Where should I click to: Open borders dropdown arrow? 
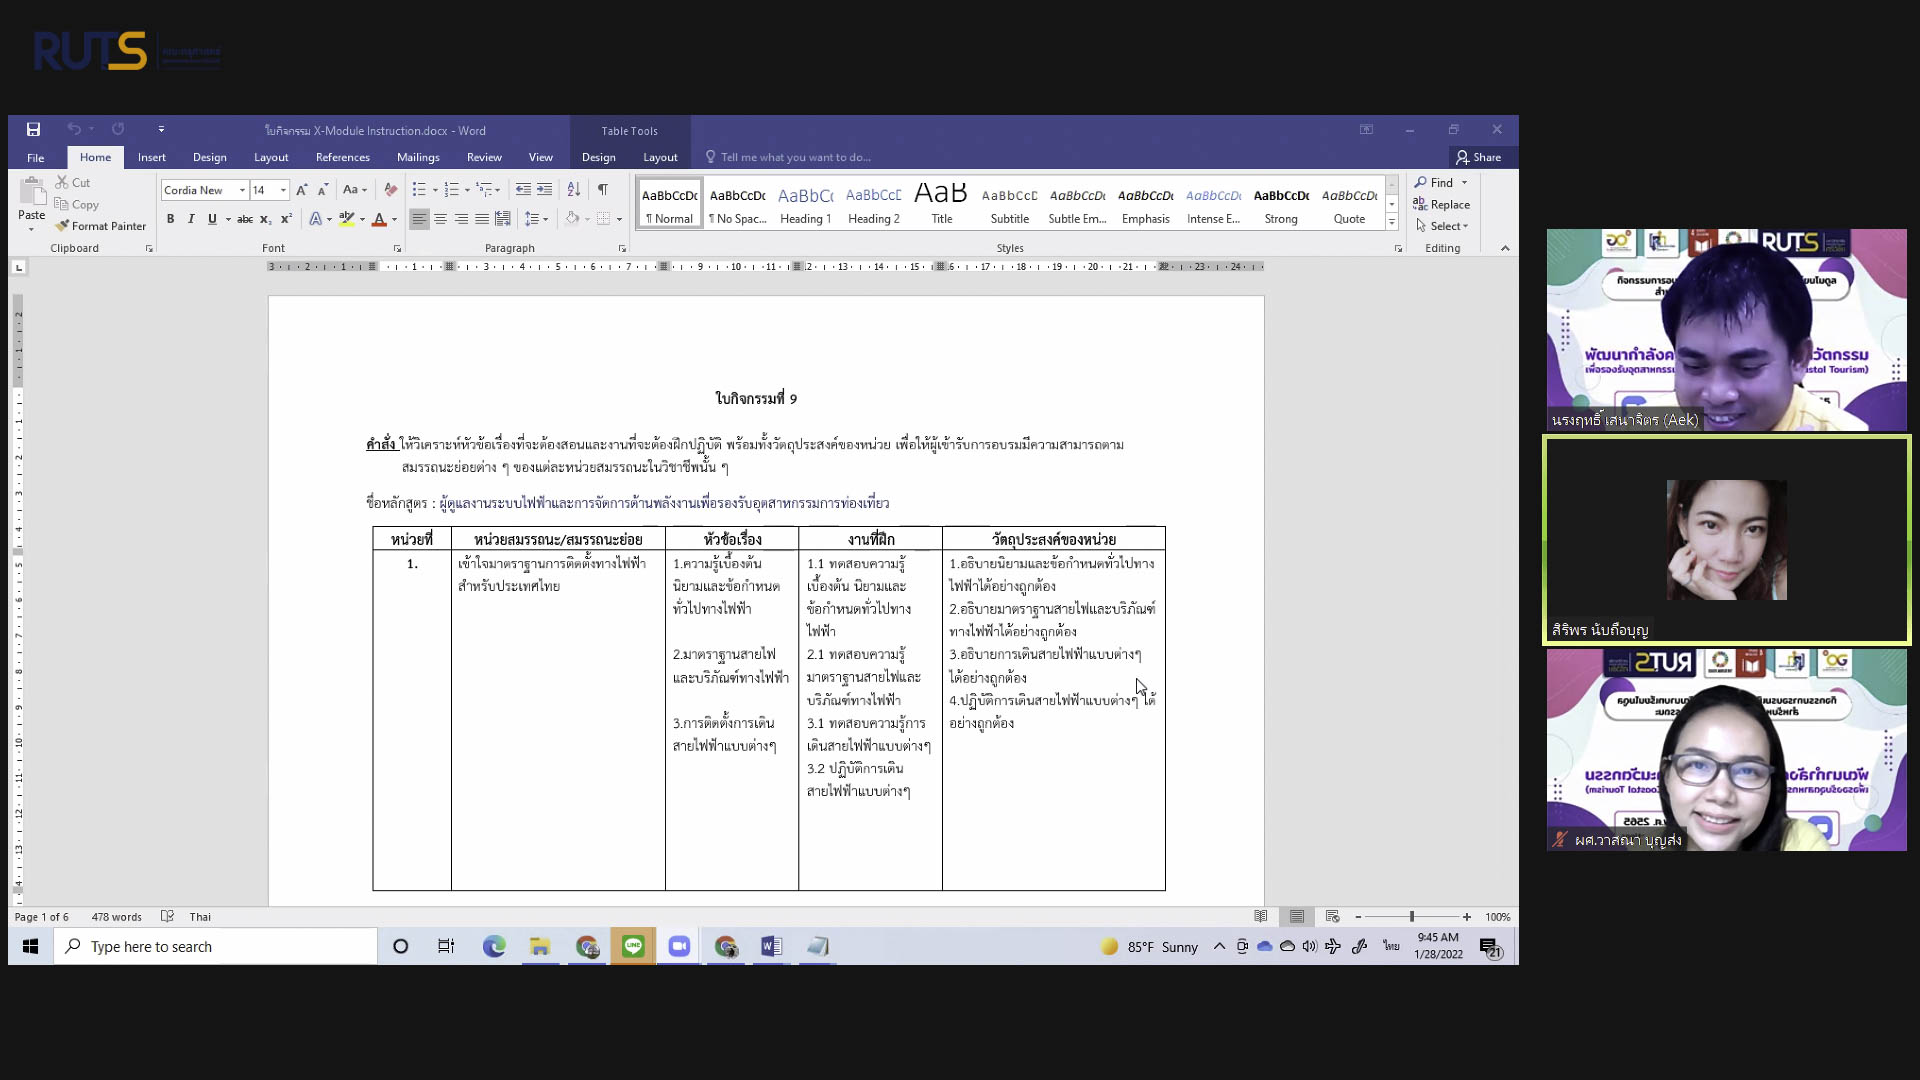coord(619,219)
